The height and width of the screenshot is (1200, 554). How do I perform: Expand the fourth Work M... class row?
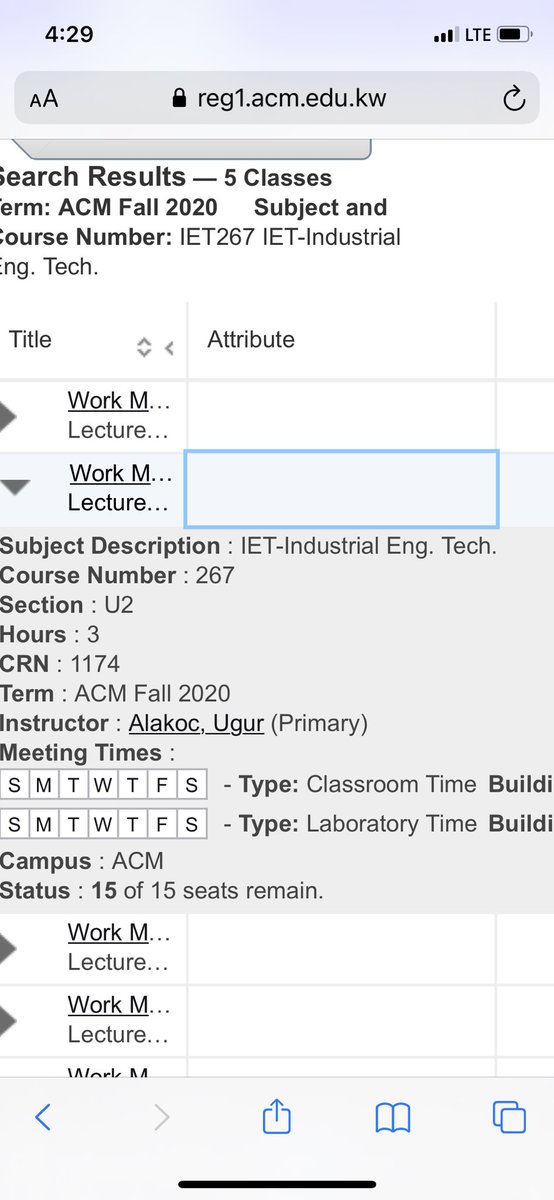[8, 1019]
